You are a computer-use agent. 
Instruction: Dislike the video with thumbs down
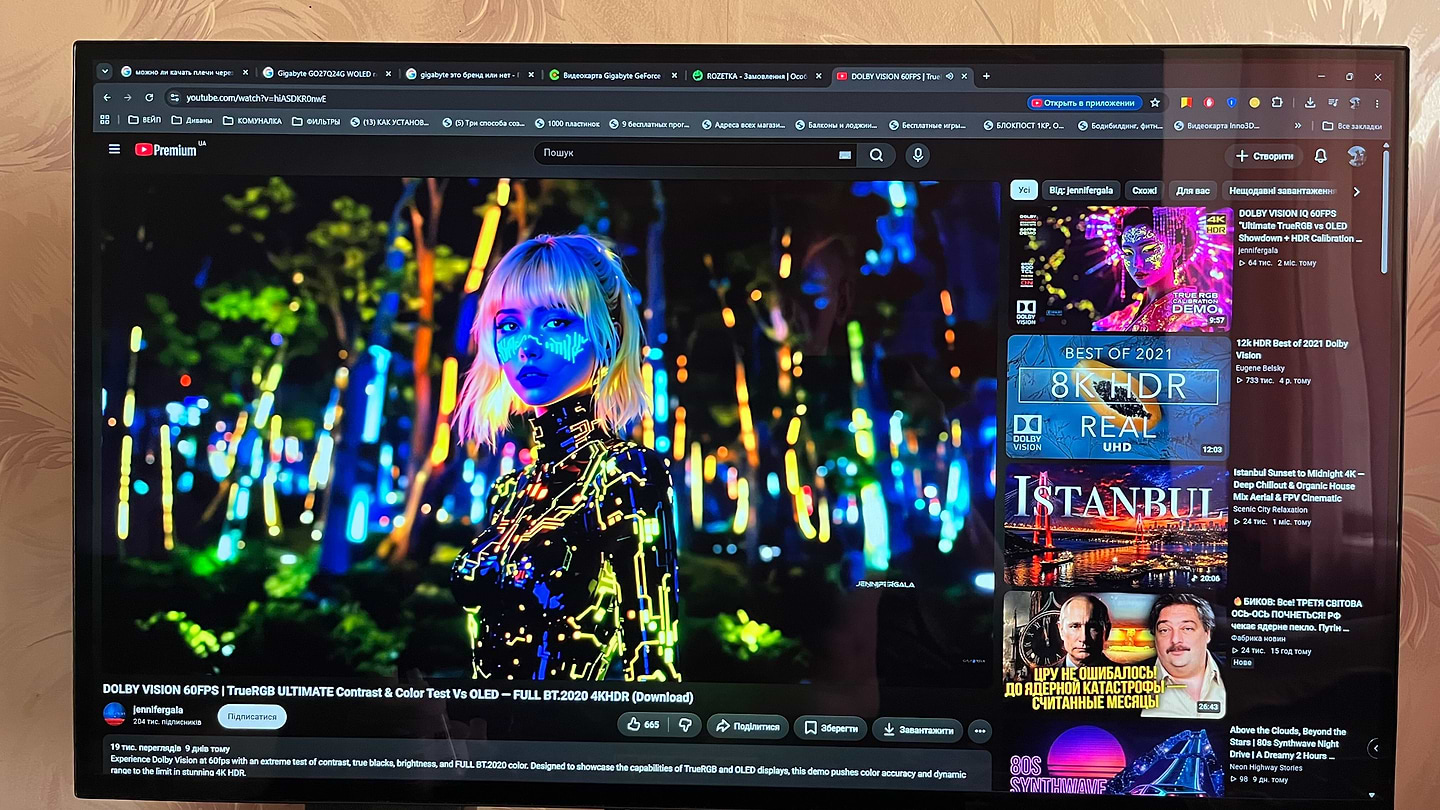(x=685, y=725)
